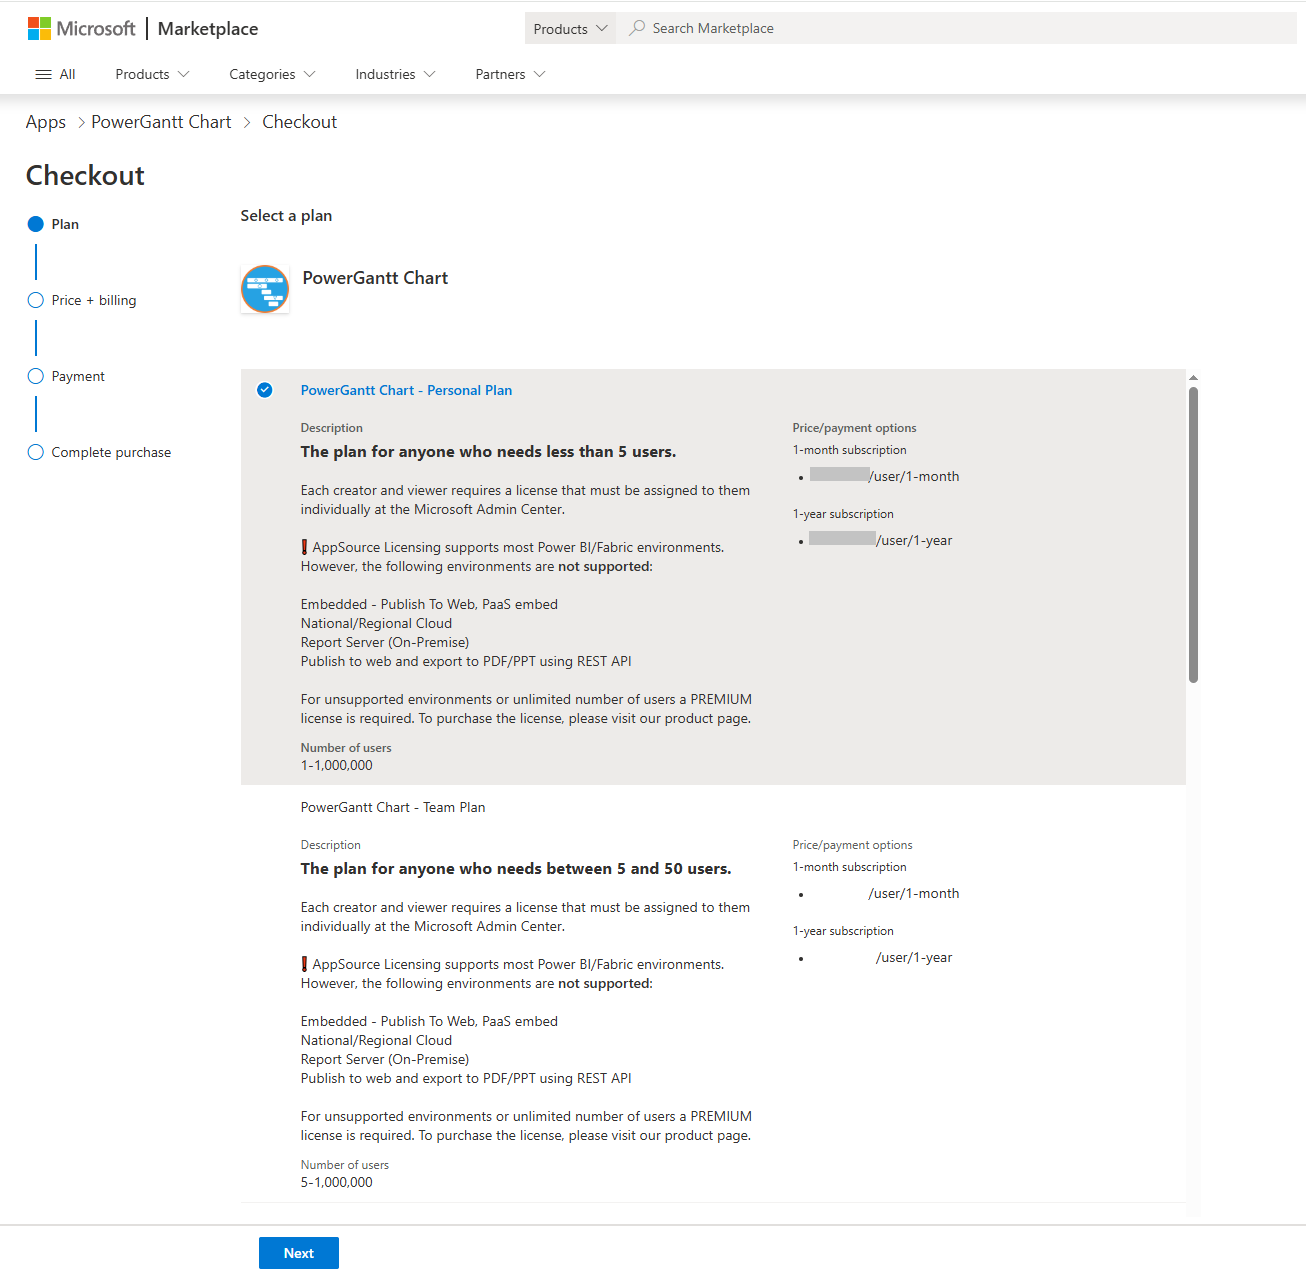This screenshot has width=1306, height=1278.
Task: Open the Products nav menu item
Action: (152, 74)
